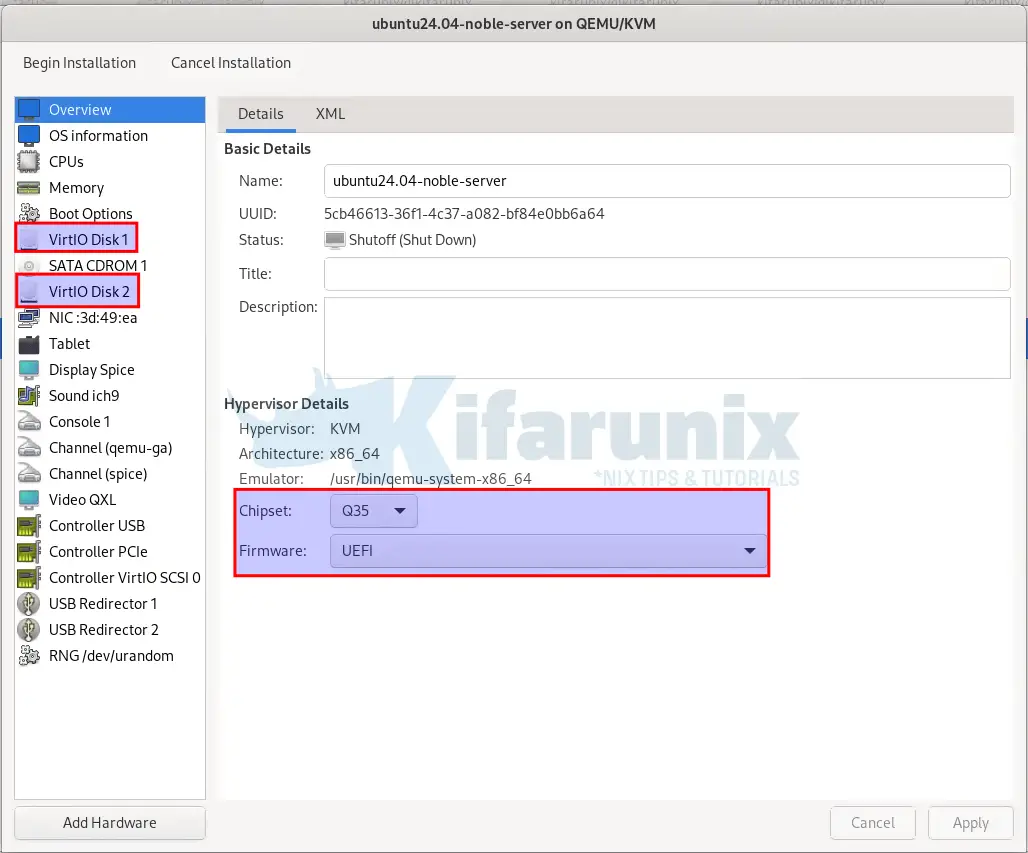Screen dimensions: 1028x853
Task: Select the Sound ich9 audio icon
Action: pos(29,396)
